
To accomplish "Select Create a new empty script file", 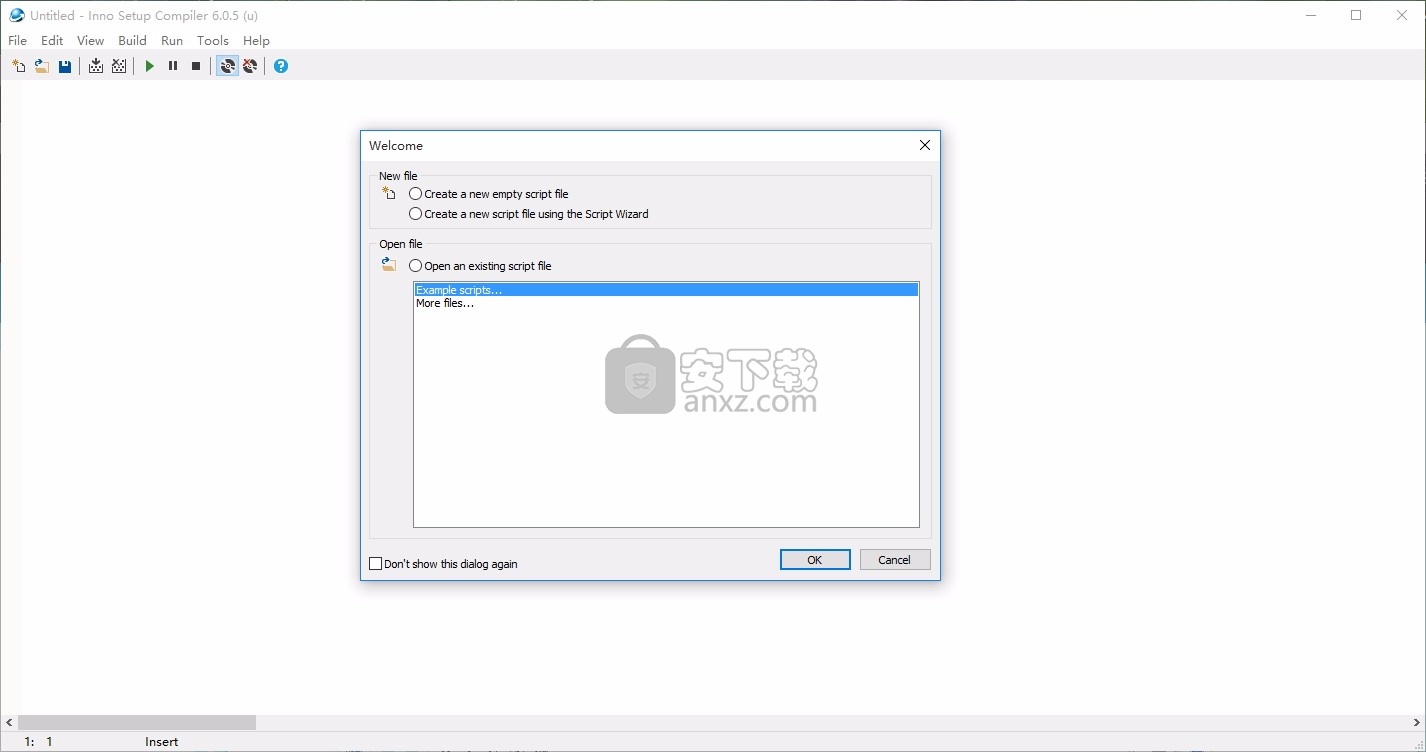I will click(489, 194).
